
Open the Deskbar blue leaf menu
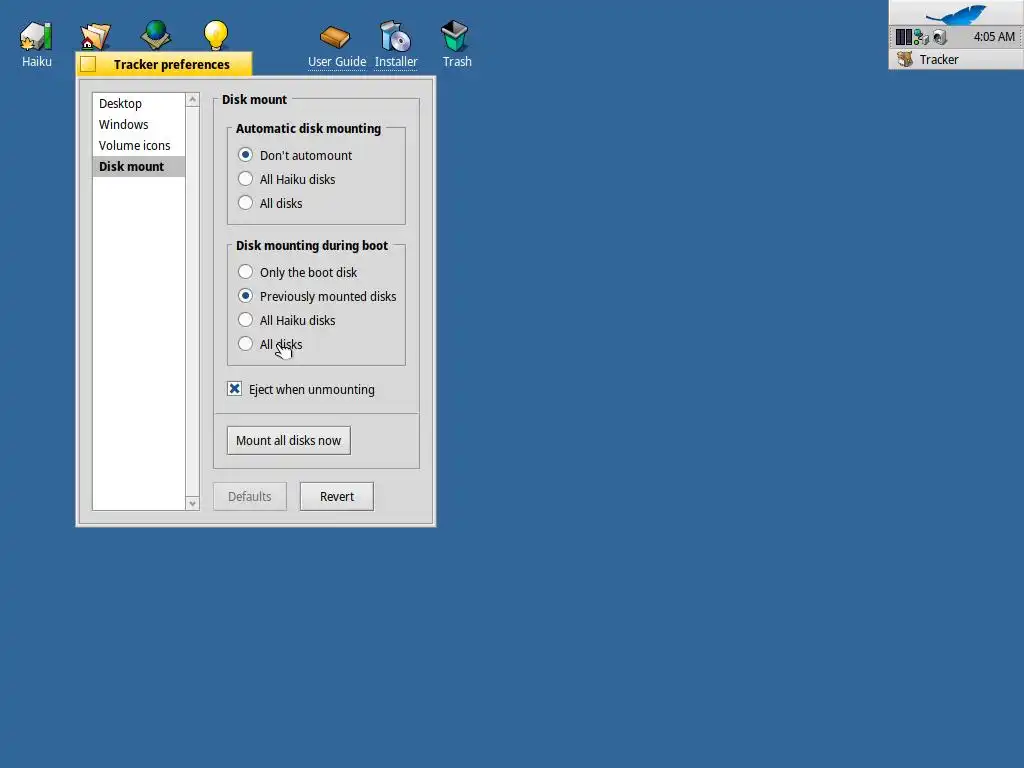point(956,12)
